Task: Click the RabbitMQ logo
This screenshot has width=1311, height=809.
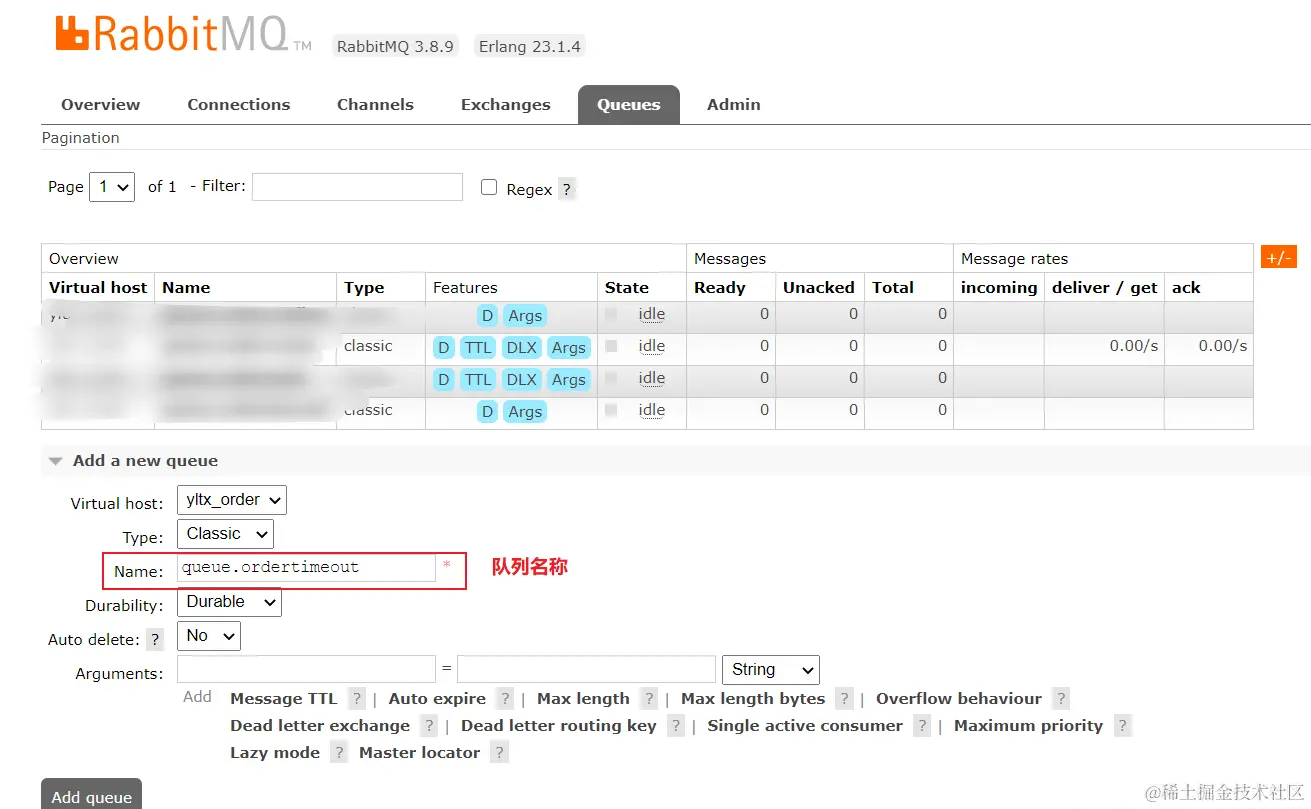Action: coord(184,35)
